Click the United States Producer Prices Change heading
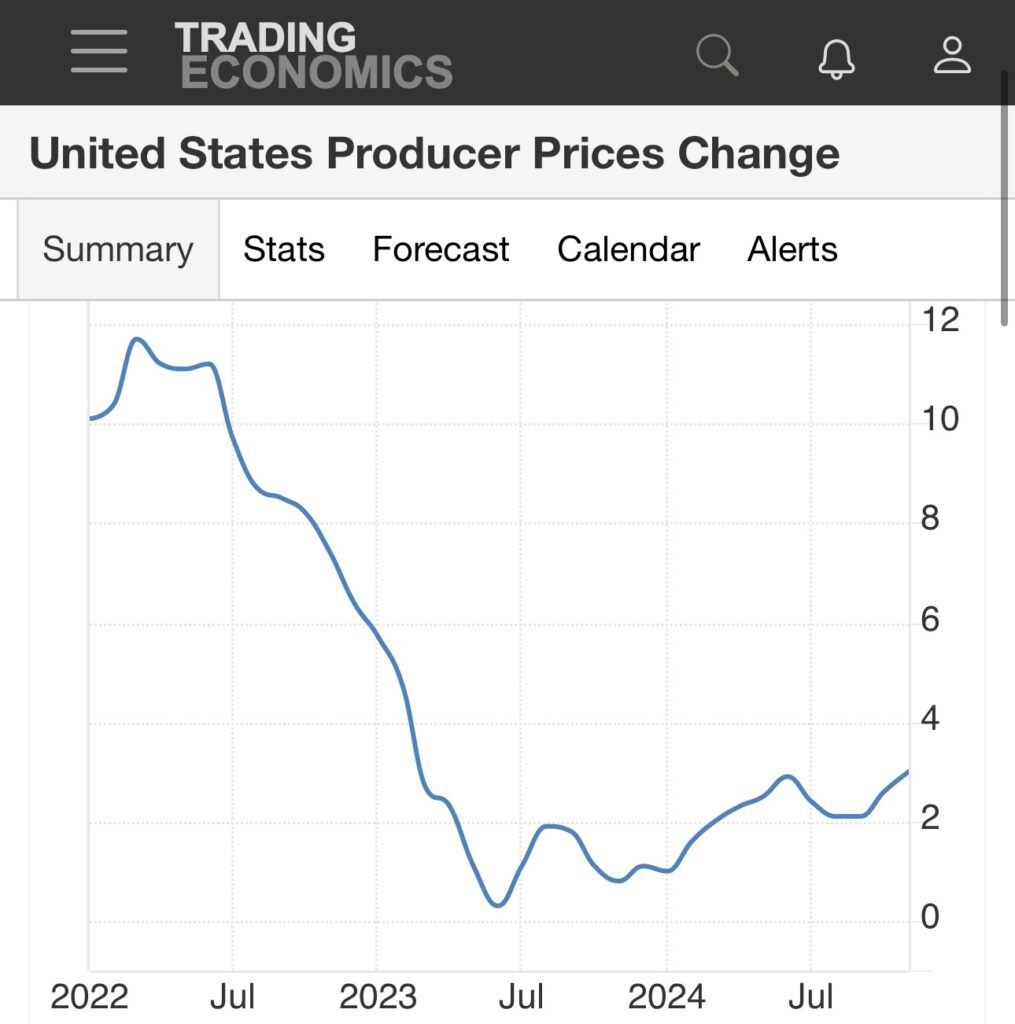The height and width of the screenshot is (1024, 1015). coord(434,154)
